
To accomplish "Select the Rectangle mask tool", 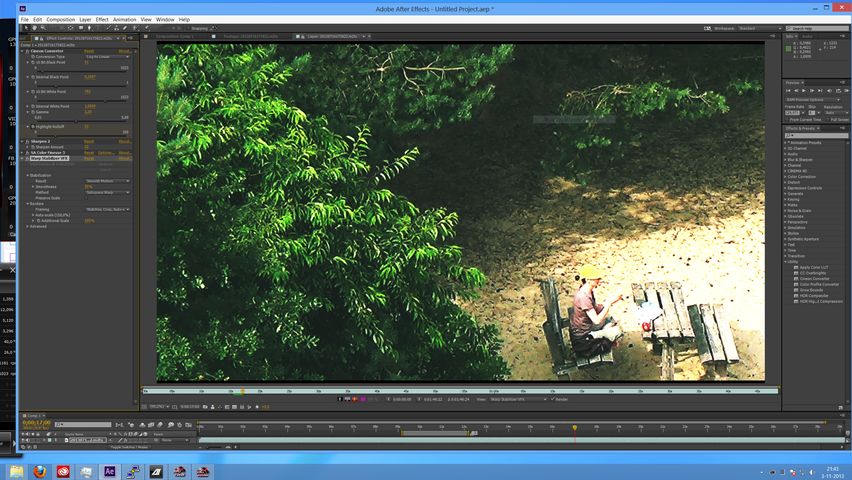I will (81, 28).
